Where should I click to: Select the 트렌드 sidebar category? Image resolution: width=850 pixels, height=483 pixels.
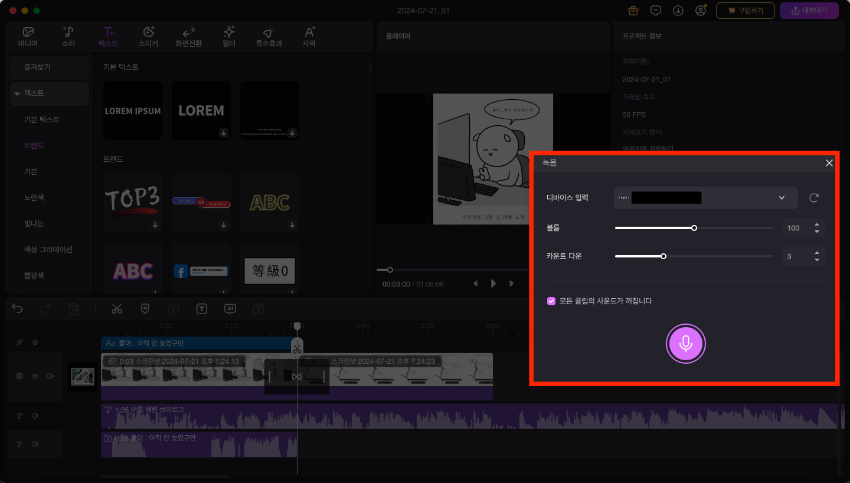[34, 145]
